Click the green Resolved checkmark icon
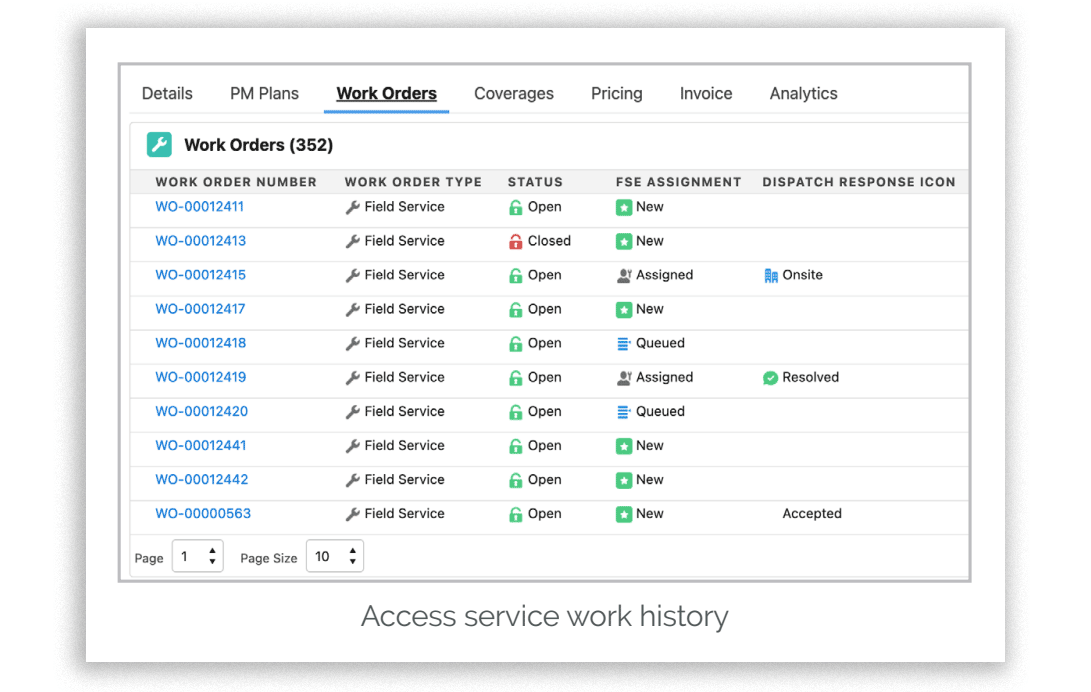1091x692 pixels. [770, 378]
